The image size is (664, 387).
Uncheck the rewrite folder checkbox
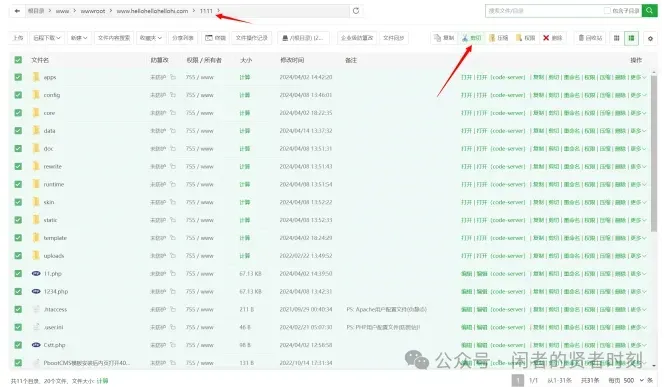(18, 166)
